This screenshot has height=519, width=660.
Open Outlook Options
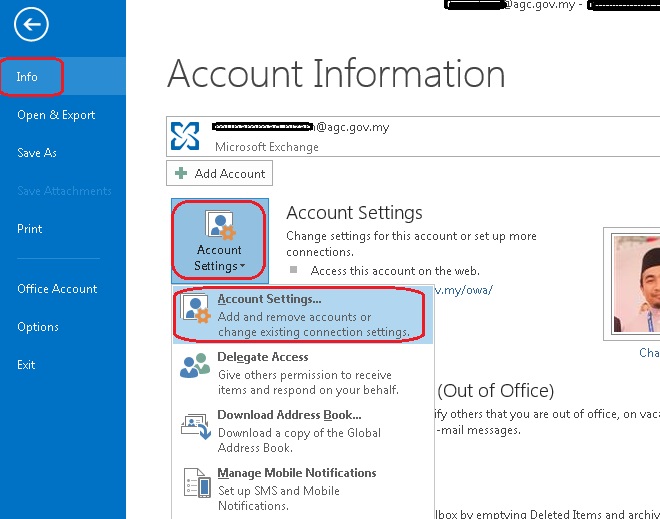click(38, 327)
